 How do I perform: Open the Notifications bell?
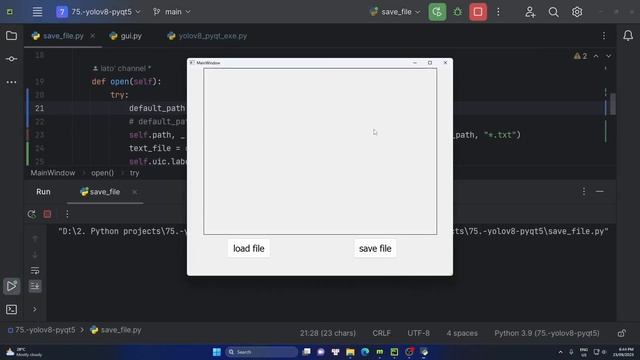(628, 36)
